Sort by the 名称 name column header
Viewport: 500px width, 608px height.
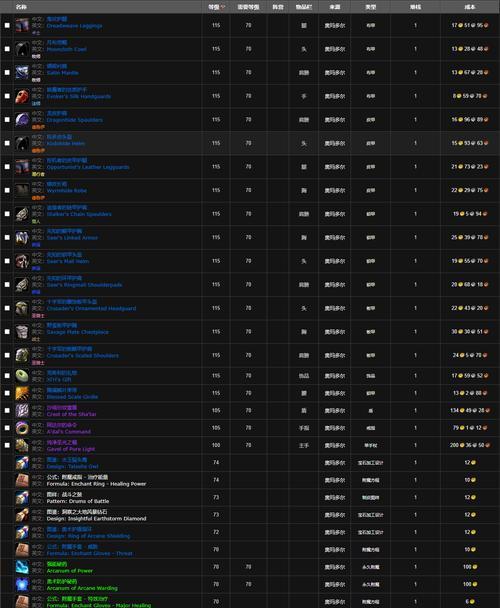coord(21,7)
